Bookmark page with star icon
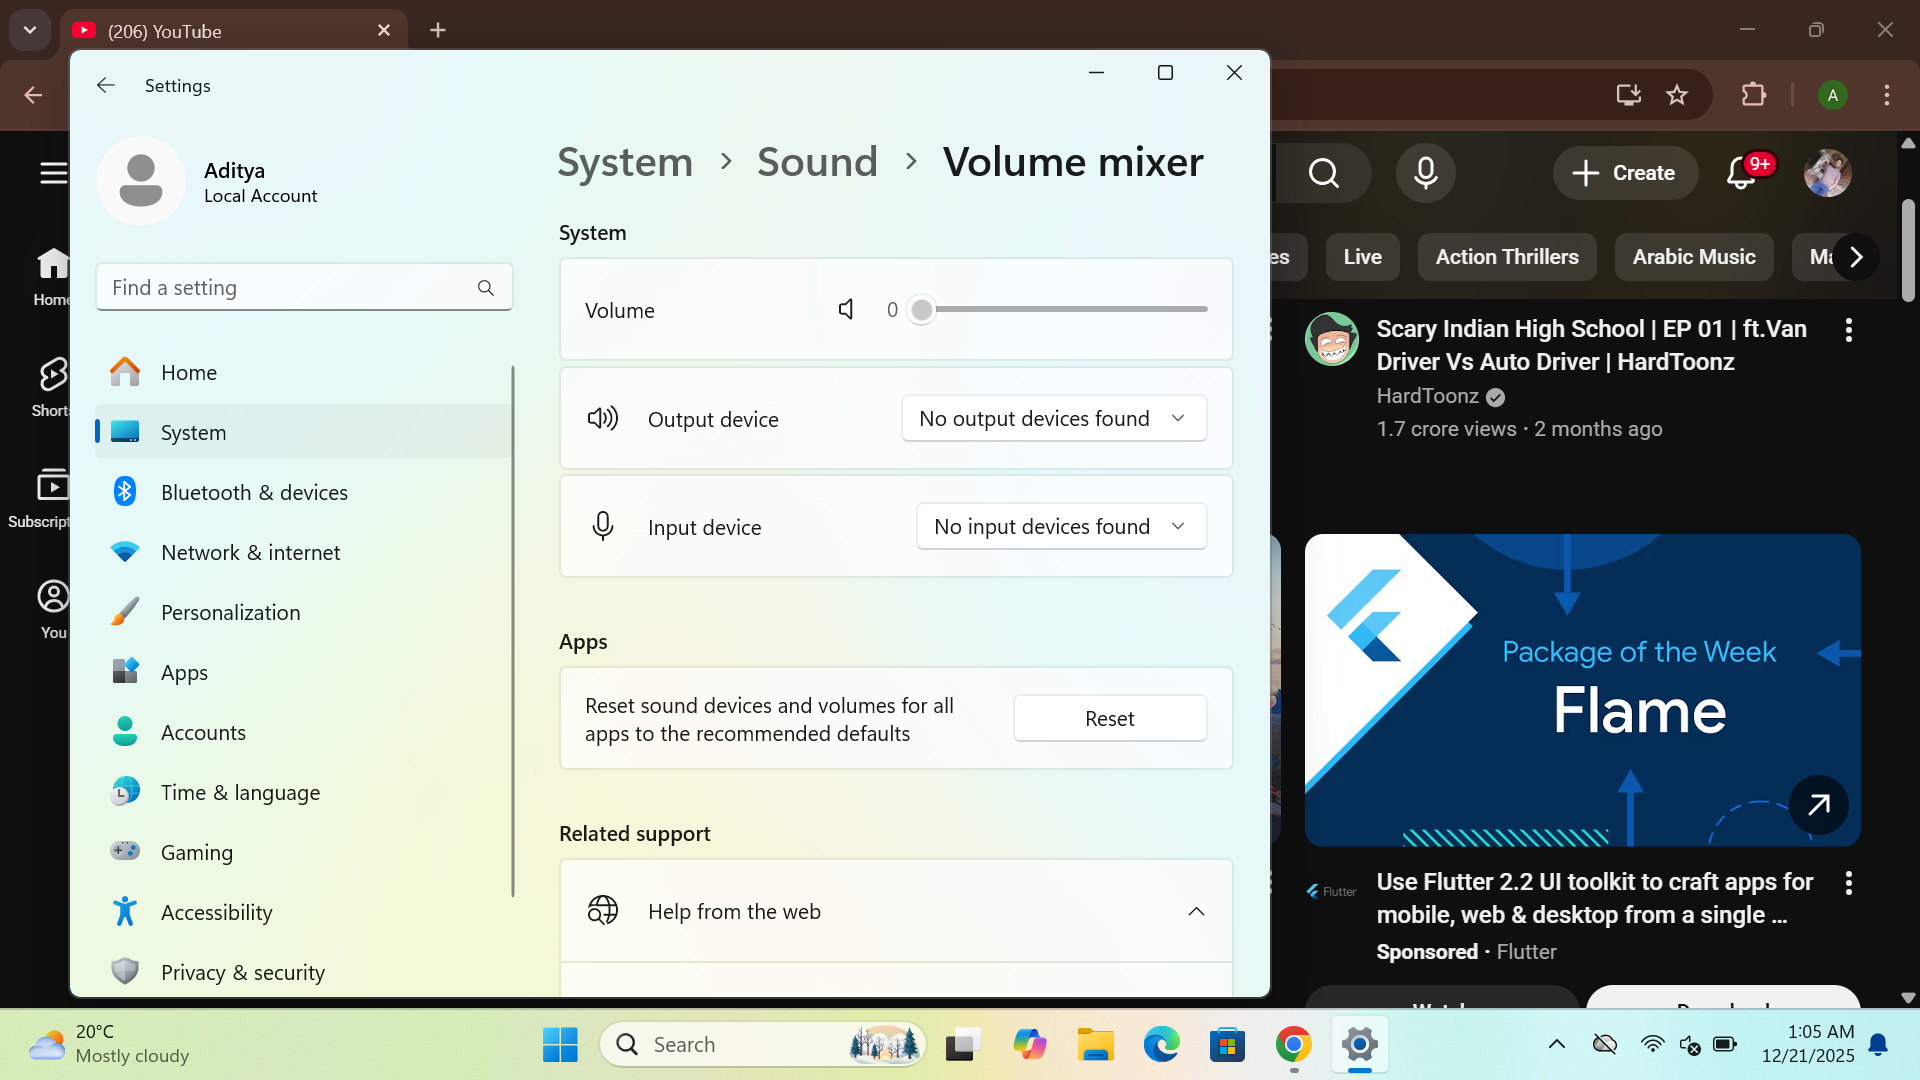This screenshot has height=1080, width=1920. pos(1677,95)
